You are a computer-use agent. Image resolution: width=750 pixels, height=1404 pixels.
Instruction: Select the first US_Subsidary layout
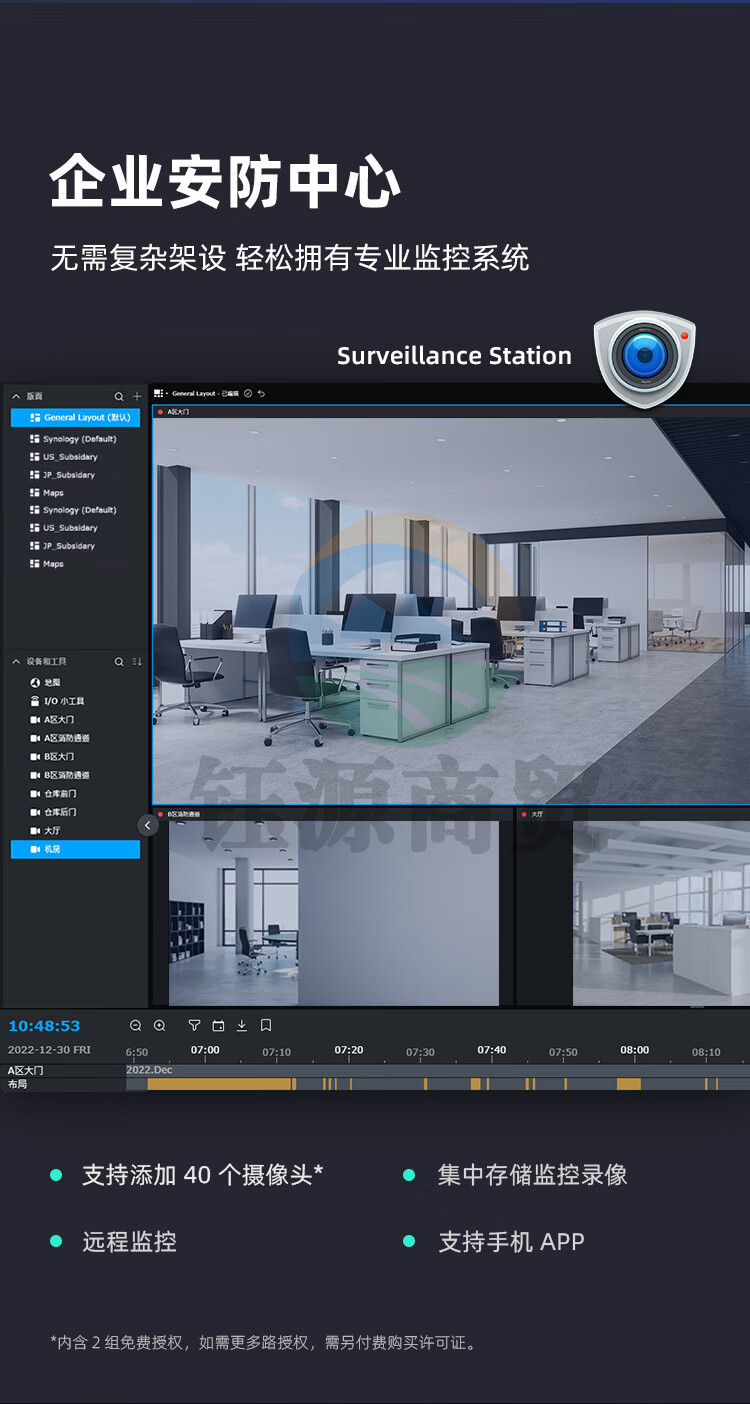(69, 457)
